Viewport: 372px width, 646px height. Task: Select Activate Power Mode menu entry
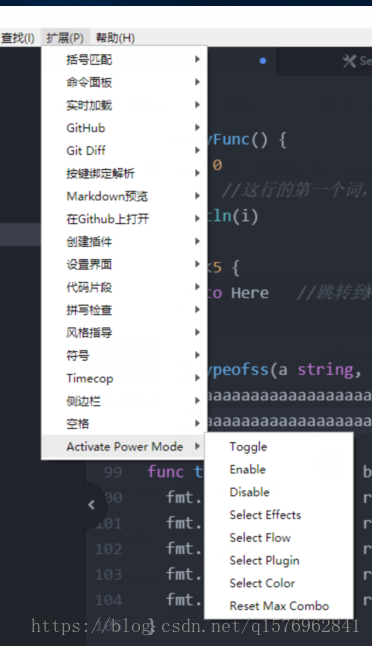click(x=124, y=447)
